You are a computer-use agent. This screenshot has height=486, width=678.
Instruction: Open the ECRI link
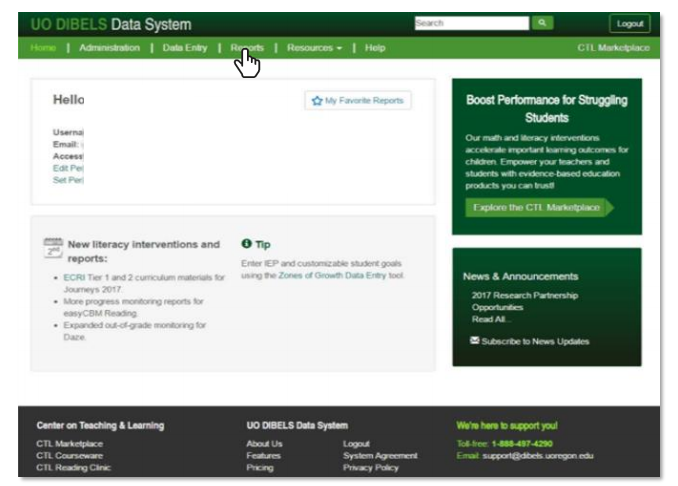click(x=74, y=277)
